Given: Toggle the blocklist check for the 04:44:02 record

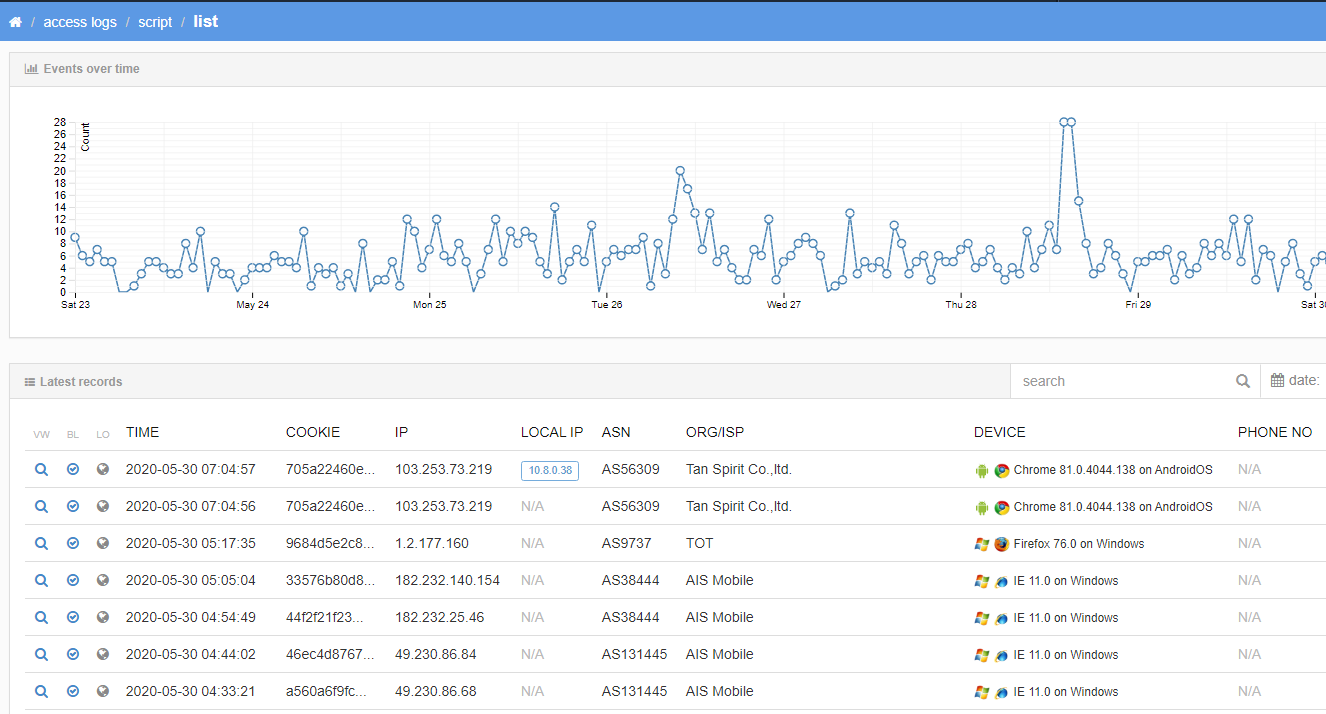Looking at the screenshot, I should pos(73,655).
